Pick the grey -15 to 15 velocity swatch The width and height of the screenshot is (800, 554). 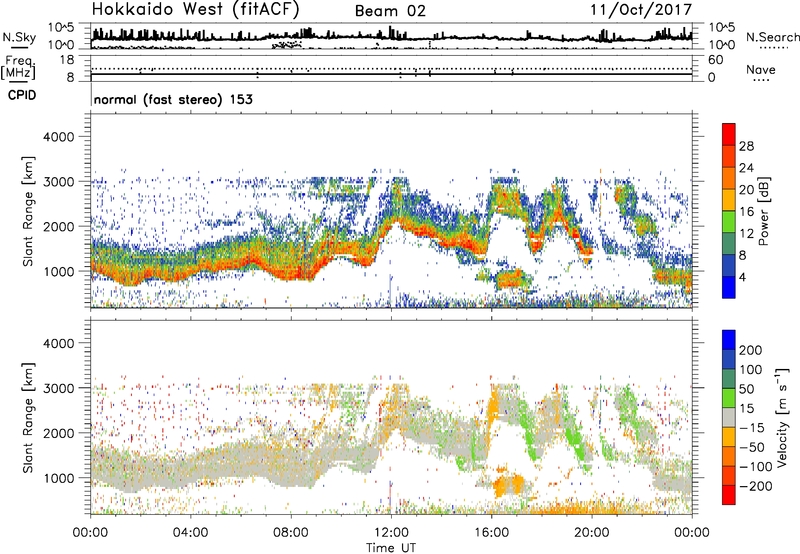pyautogui.click(x=729, y=418)
